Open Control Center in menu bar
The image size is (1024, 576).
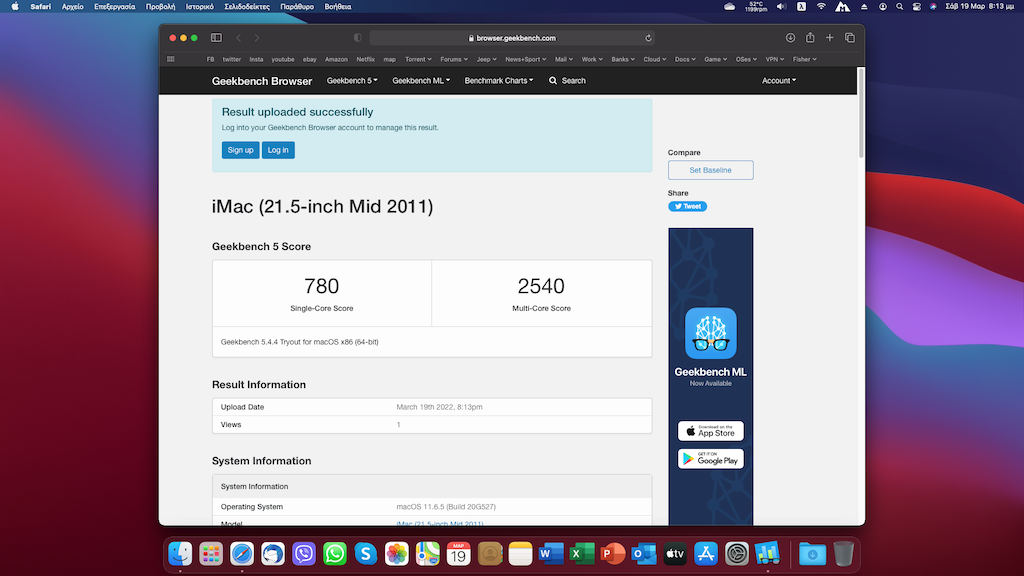coord(917,7)
